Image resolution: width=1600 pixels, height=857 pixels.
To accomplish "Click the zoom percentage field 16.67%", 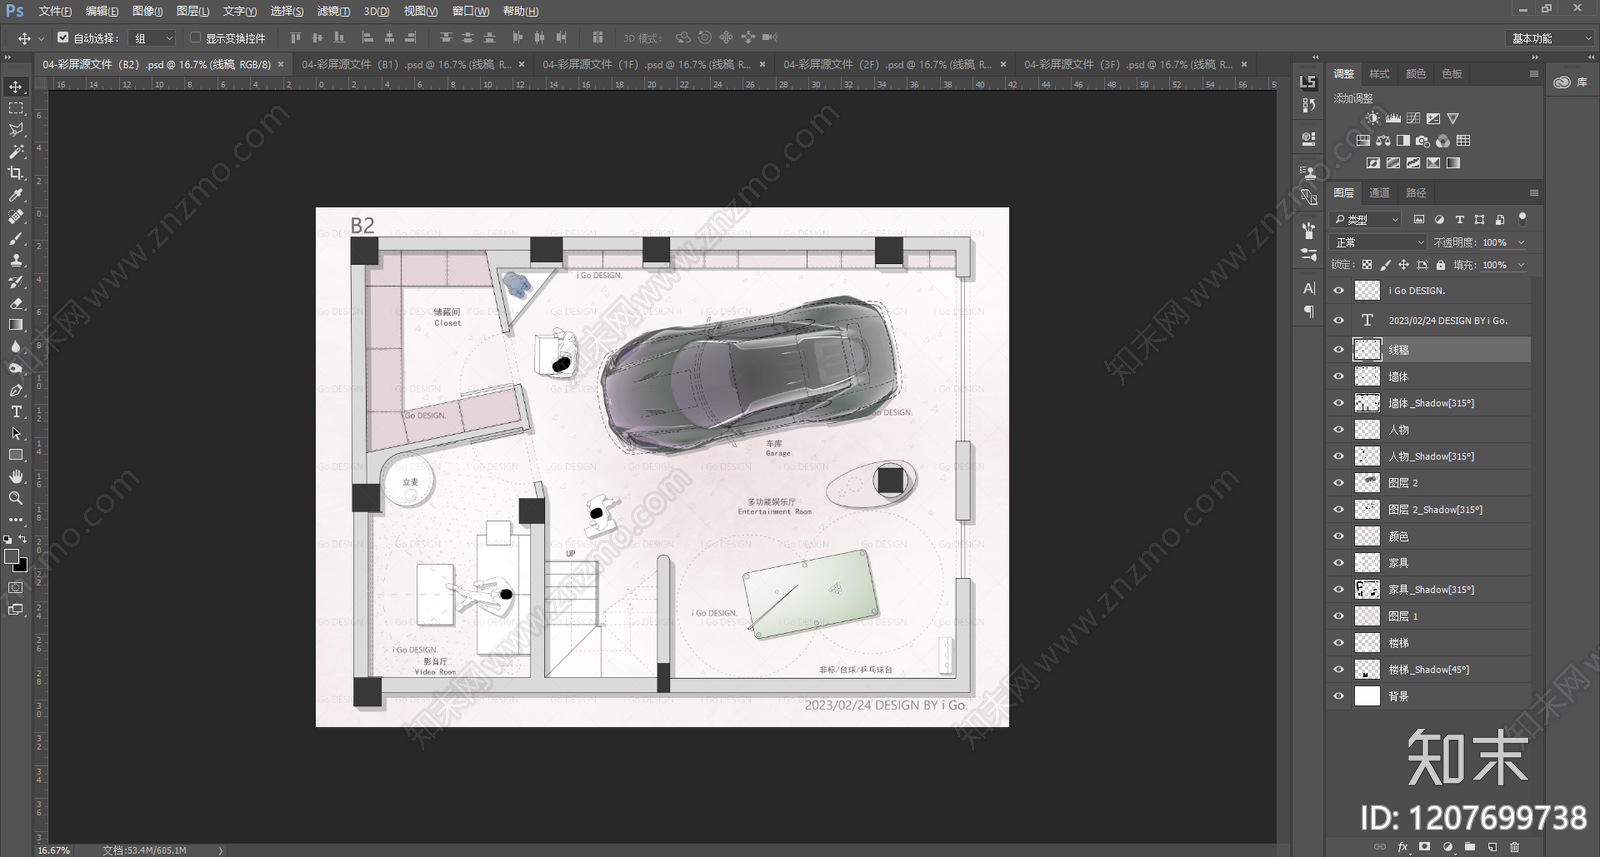I will pos(54,850).
